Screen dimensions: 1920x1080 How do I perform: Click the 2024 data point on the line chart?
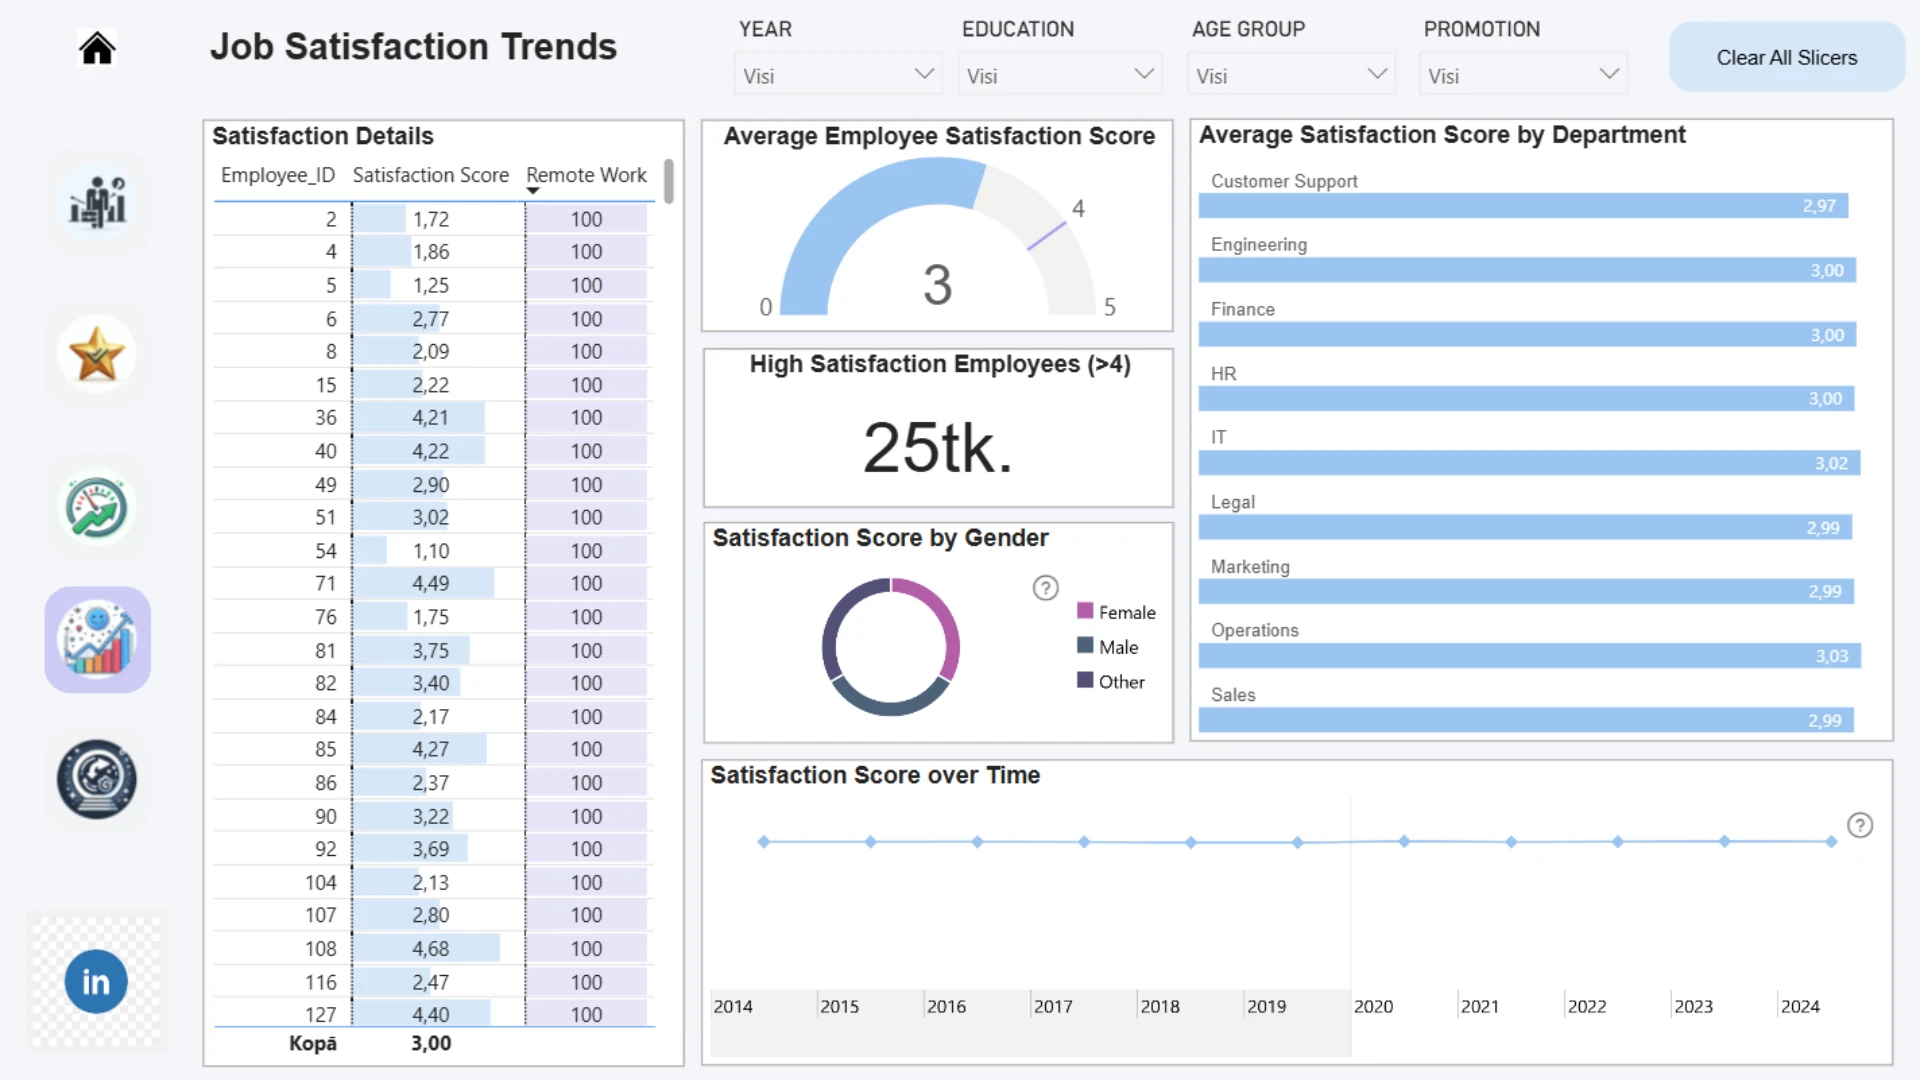click(1831, 842)
